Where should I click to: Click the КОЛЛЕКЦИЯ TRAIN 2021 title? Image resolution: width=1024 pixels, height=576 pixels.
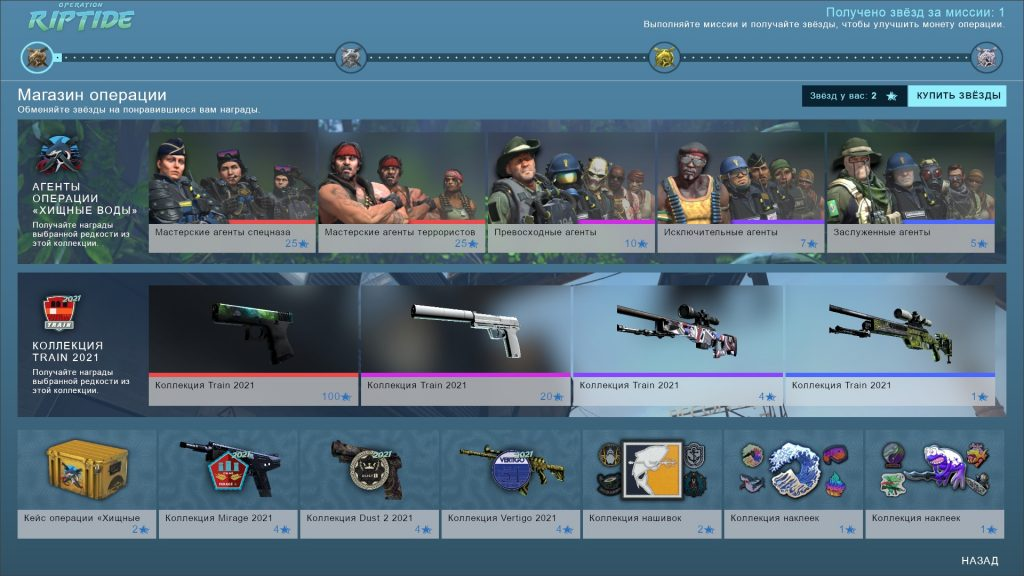click(67, 351)
